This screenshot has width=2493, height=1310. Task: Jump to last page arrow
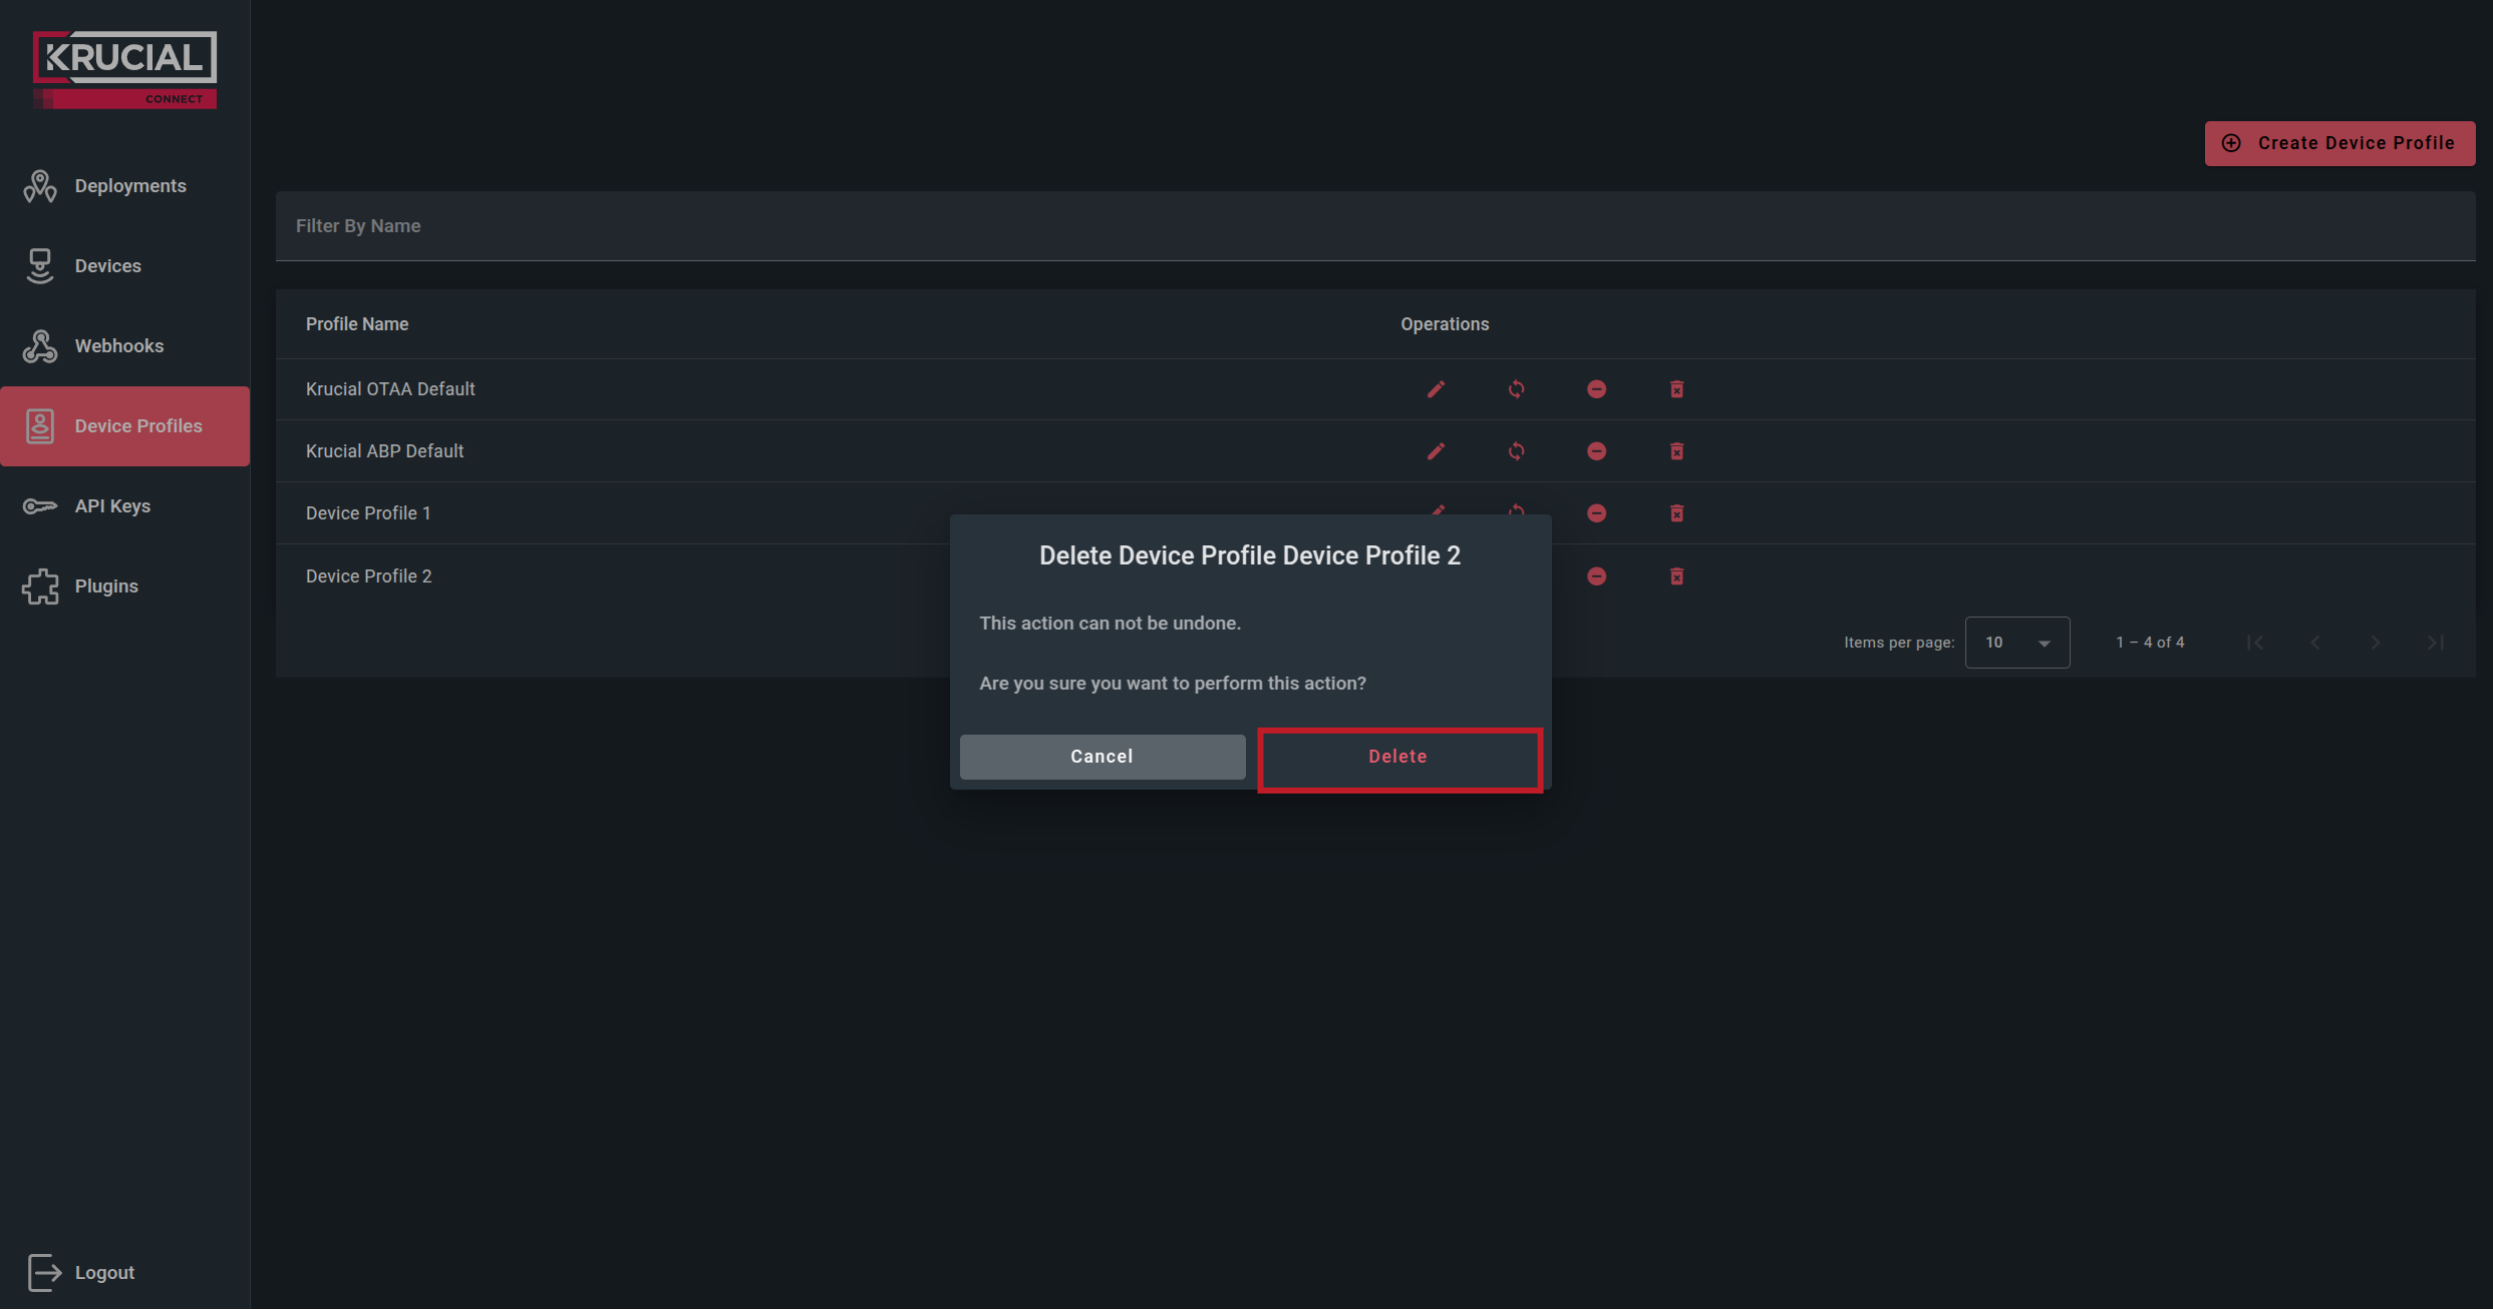tap(2434, 642)
